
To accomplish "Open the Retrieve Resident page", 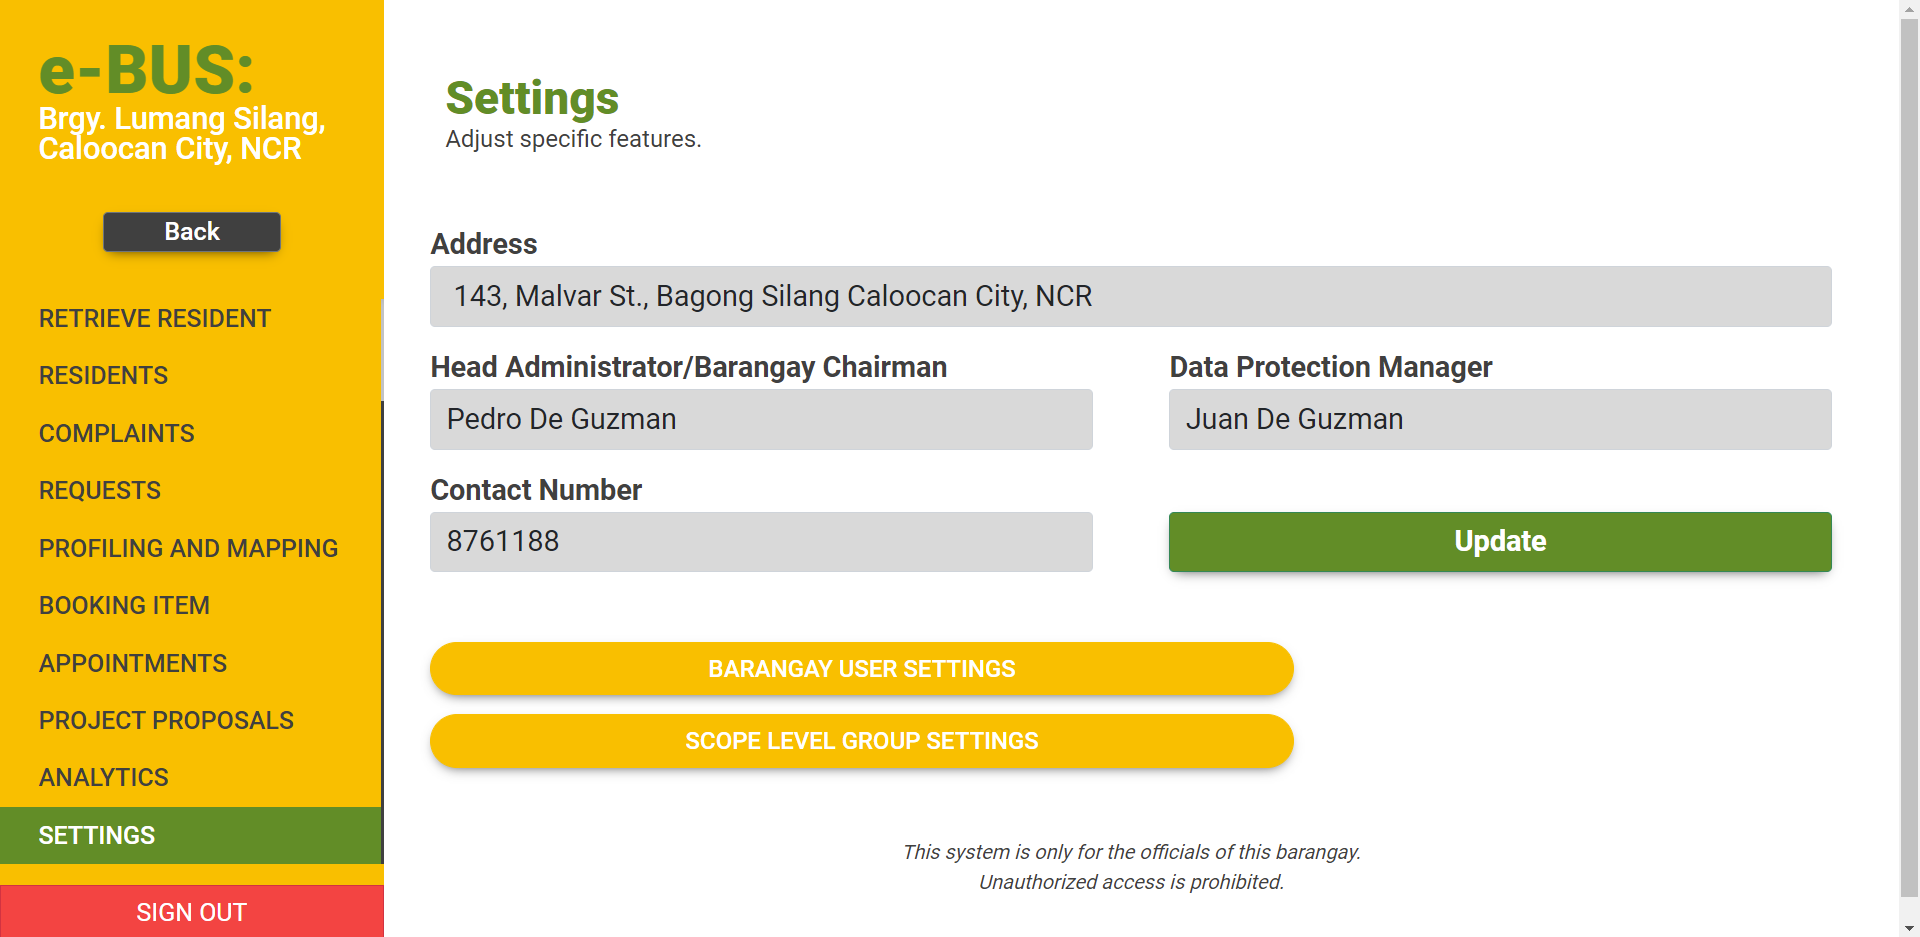I will (x=155, y=319).
